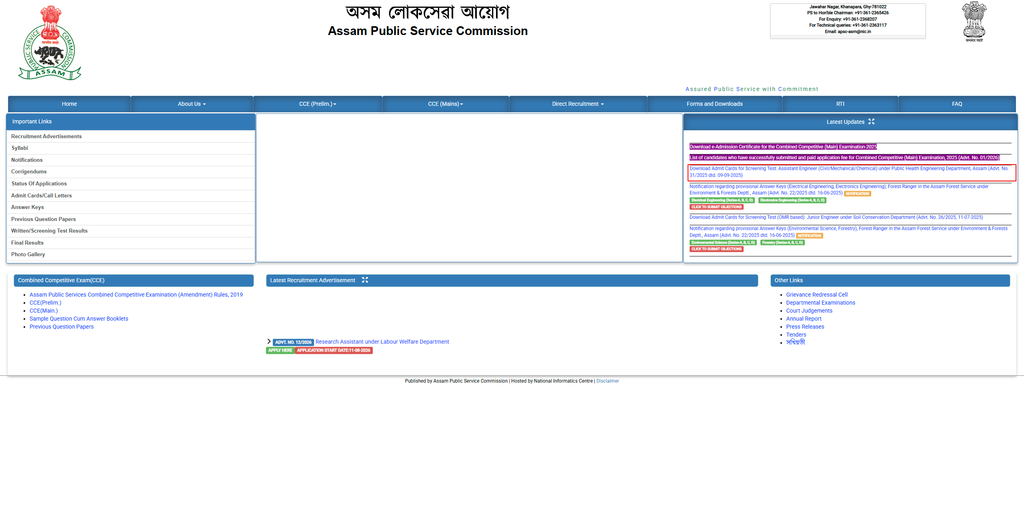This screenshot has width=1024, height=508.
Task: Open Written/Screening Test Results link
Action: 49,230
